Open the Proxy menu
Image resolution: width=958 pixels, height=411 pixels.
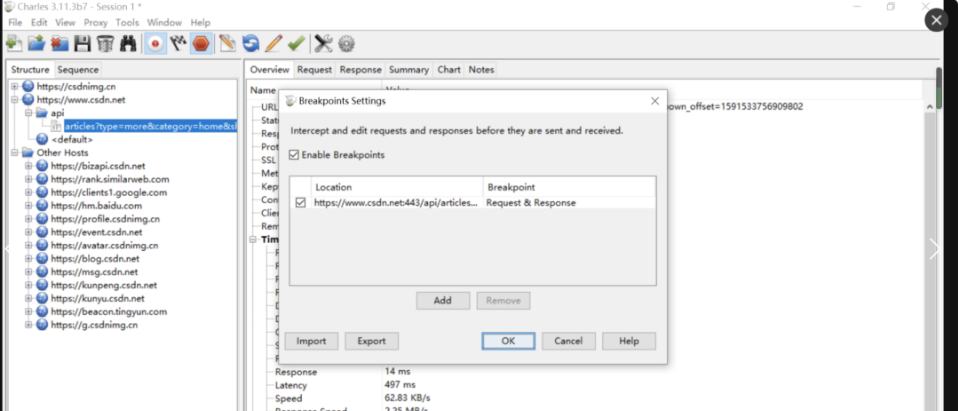(x=95, y=23)
